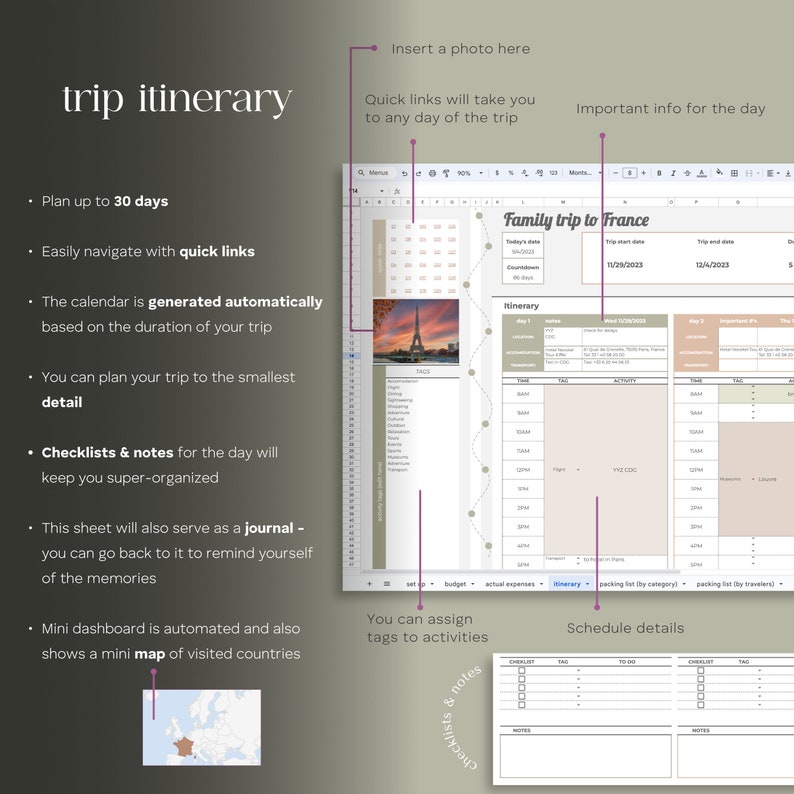Toggle Bold formatting
Viewport: 794px width, 794px height.
click(659, 173)
